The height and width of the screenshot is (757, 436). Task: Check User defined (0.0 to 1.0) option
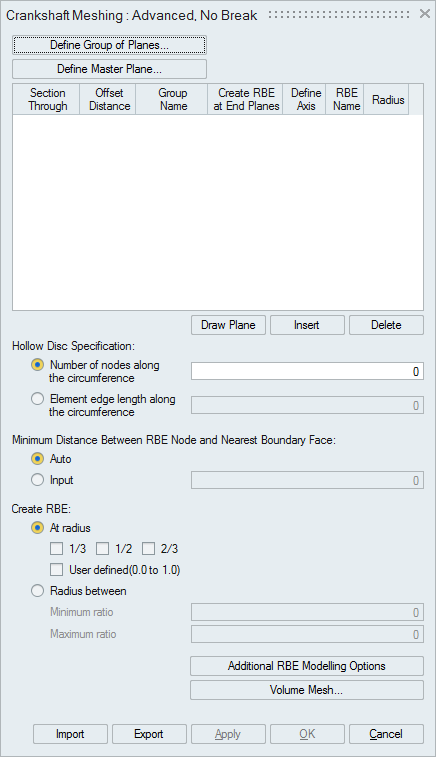[x=56, y=570]
